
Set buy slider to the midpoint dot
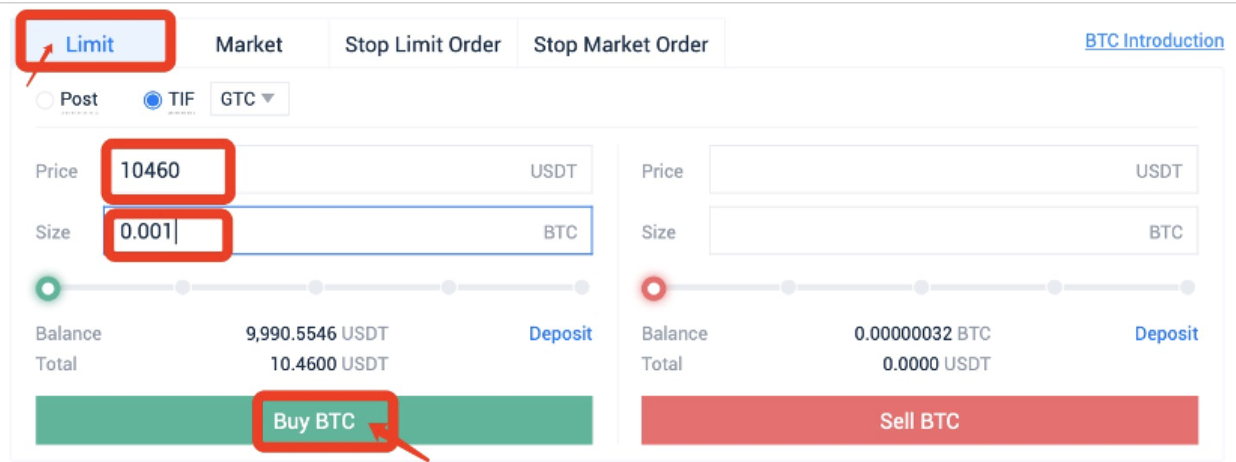pyautogui.click(x=315, y=288)
